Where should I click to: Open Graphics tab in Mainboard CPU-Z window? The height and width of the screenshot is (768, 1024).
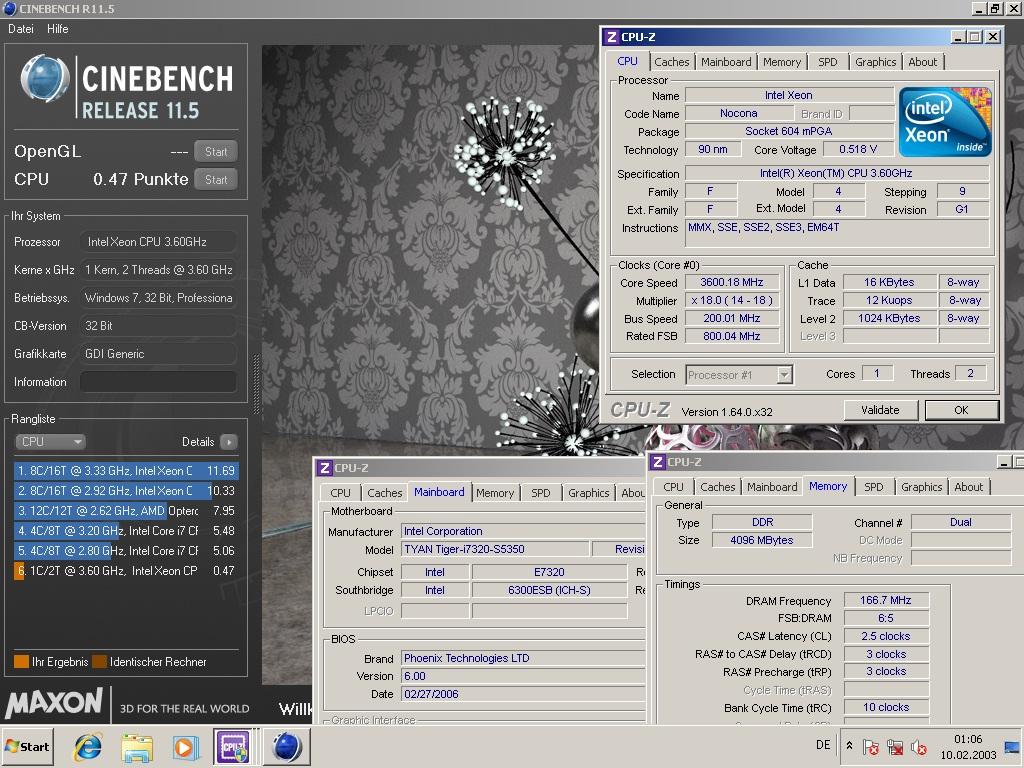[588, 493]
